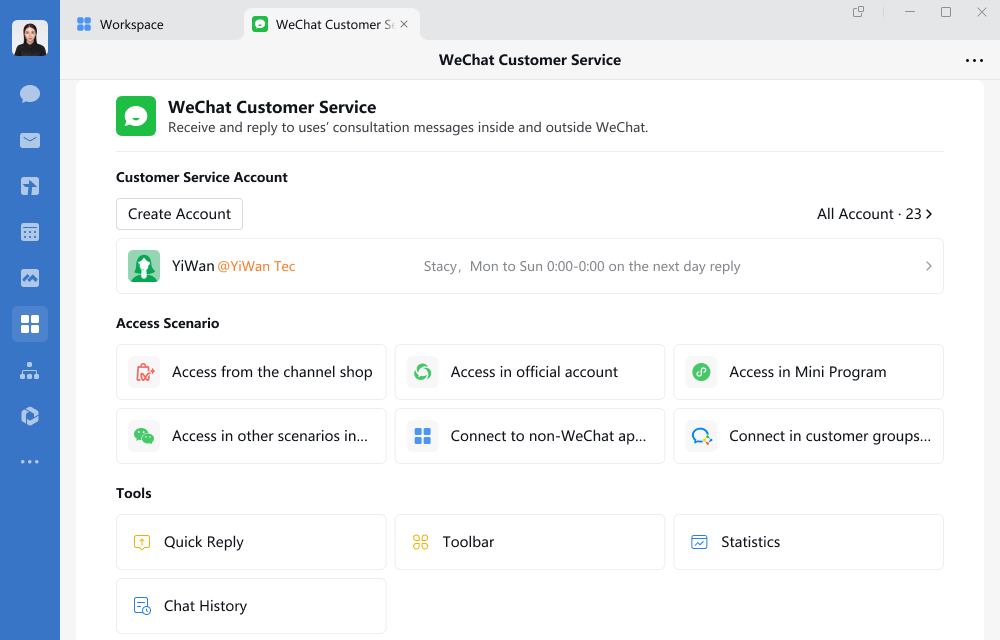Click the green WeChat Customer Service logo
Screen dimensions: 1000x640
pyautogui.click(x=136, y=116)
